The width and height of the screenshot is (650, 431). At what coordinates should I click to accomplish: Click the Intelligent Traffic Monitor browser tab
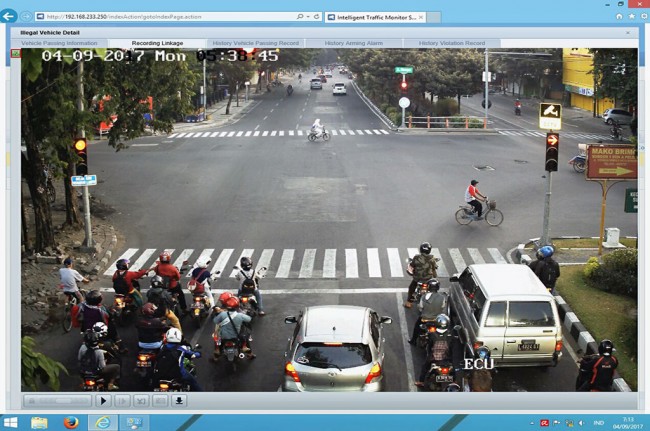pos(372,17)
